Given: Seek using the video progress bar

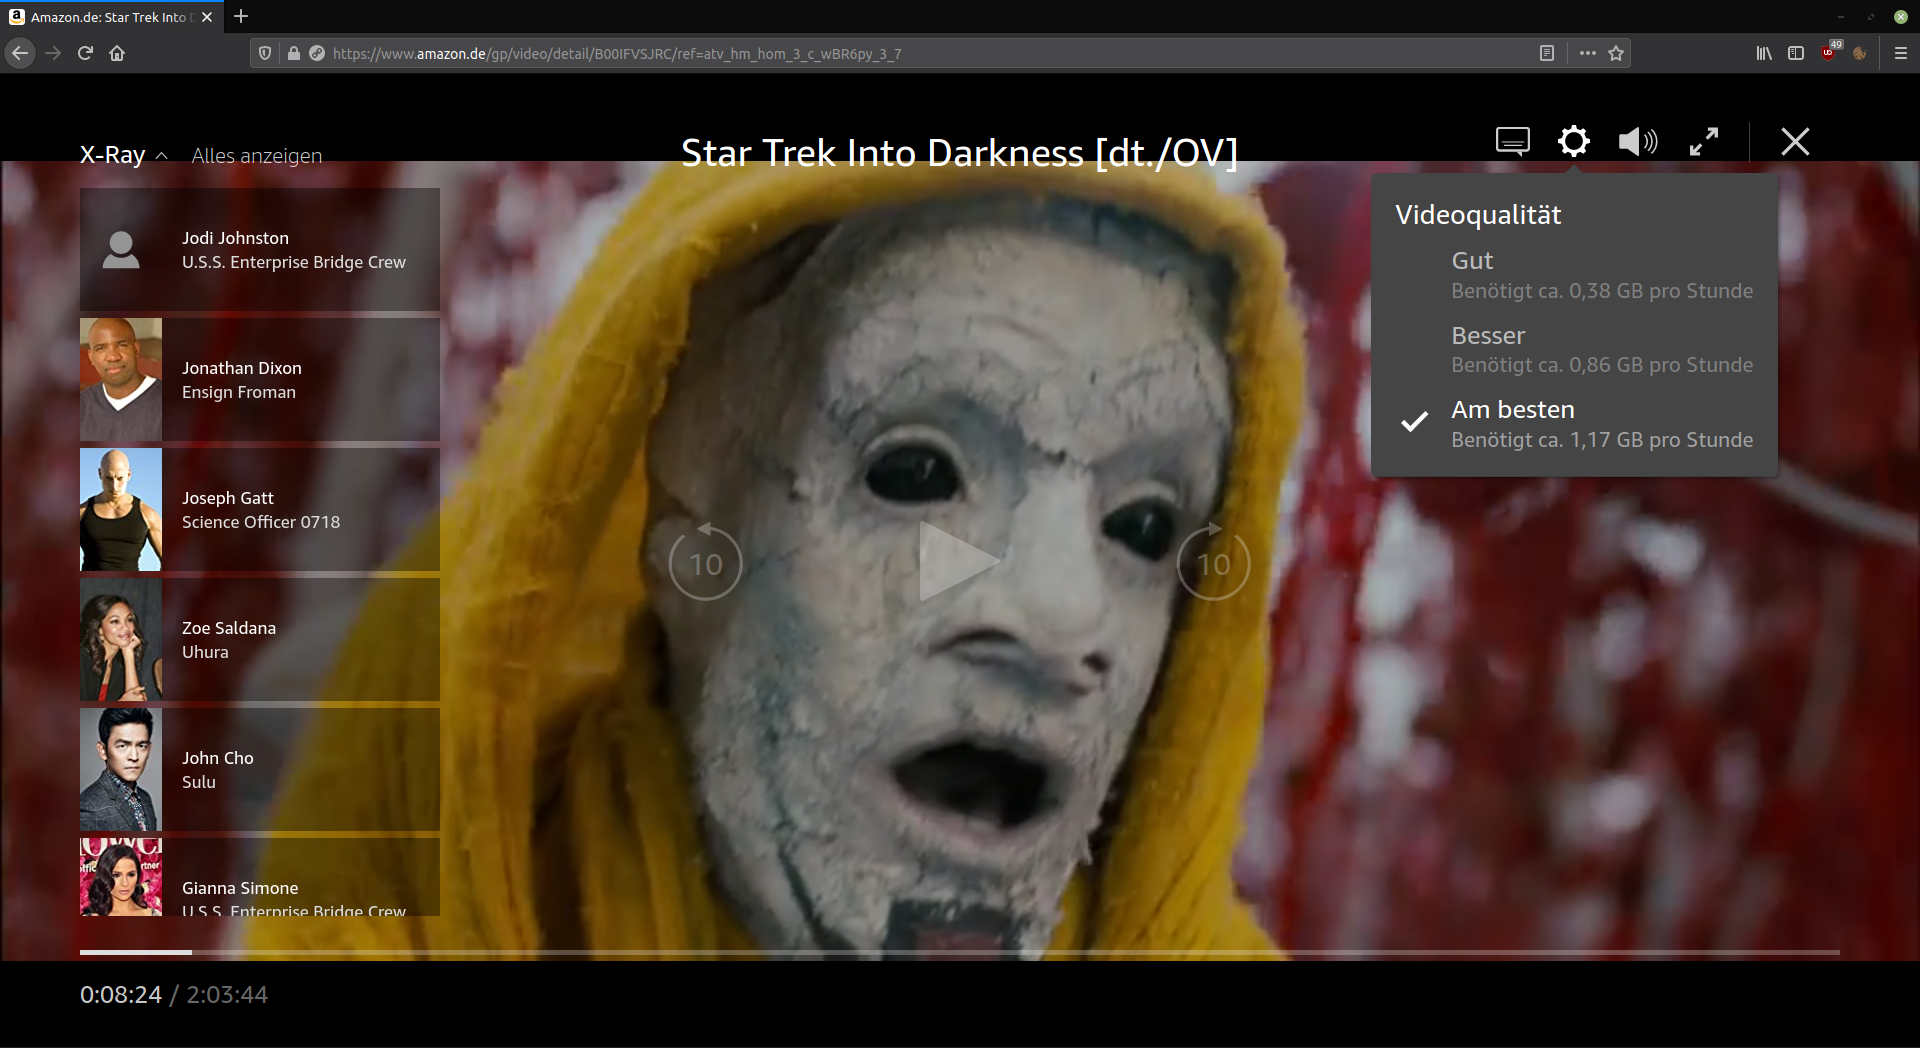Looking at the screenshot, I should coord(960,952).
